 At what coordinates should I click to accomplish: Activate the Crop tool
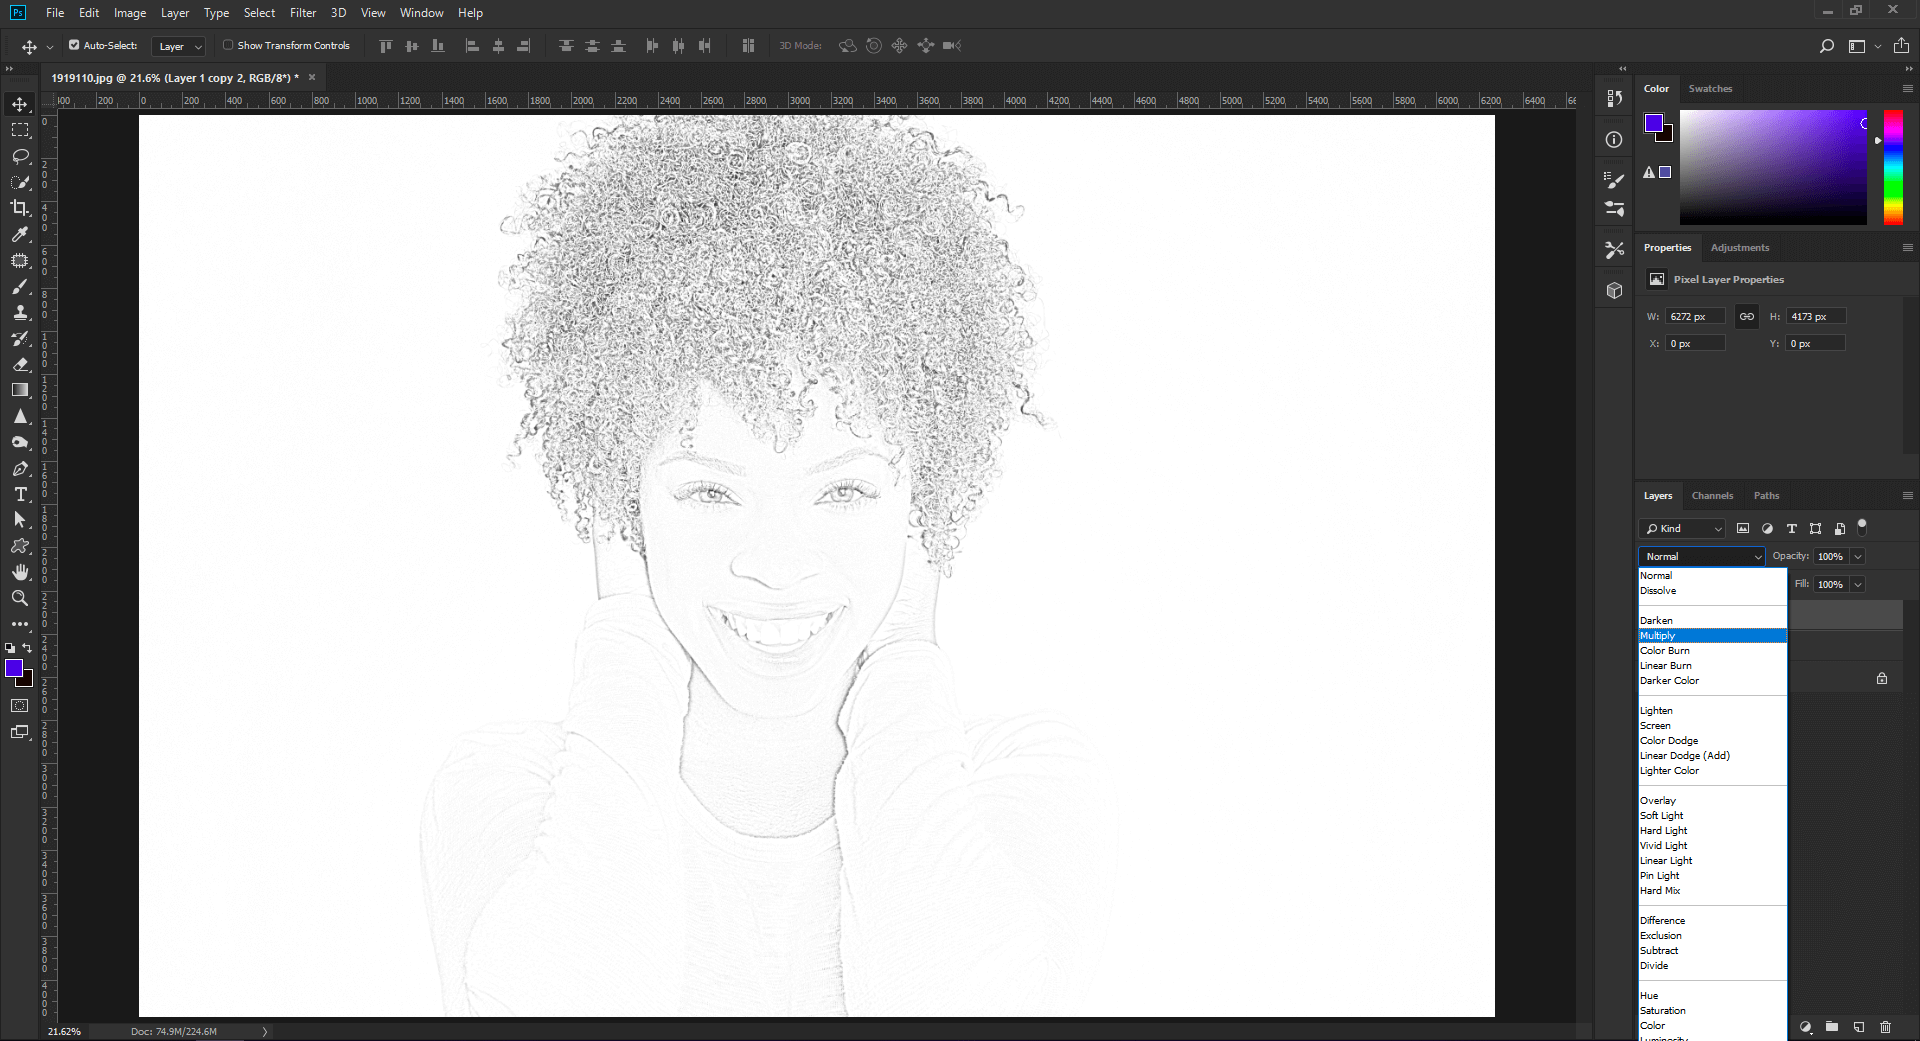tap(19, 209)
